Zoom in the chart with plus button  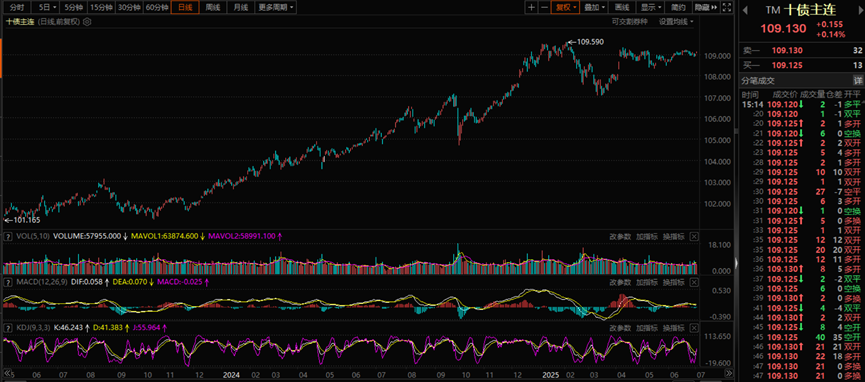[x=531, y=8]
